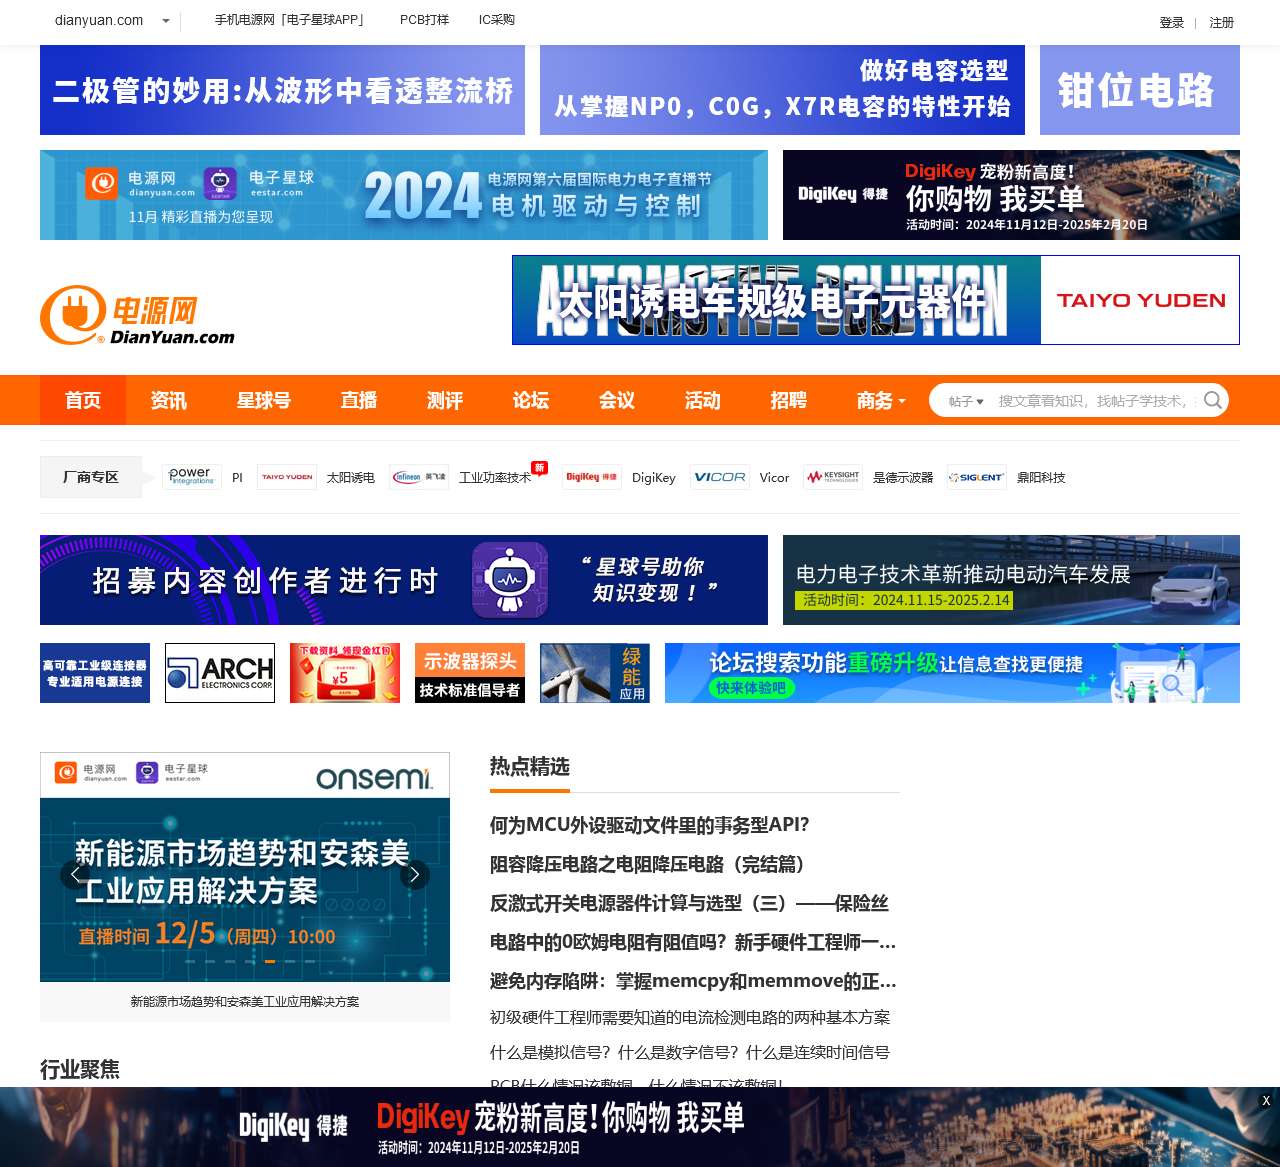
Task: Open the PI vendor text link
Action: (x=237, y=478)
